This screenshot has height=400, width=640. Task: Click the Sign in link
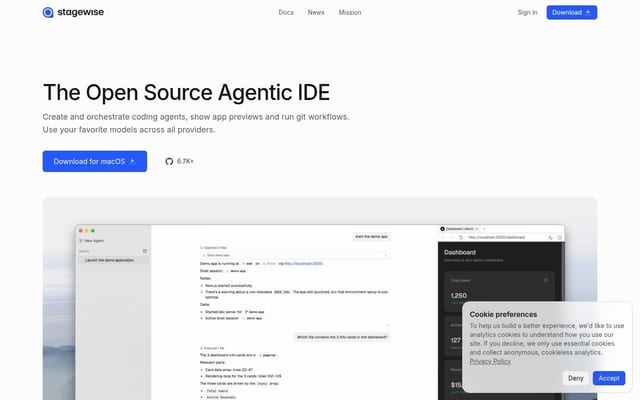point(527,13)
